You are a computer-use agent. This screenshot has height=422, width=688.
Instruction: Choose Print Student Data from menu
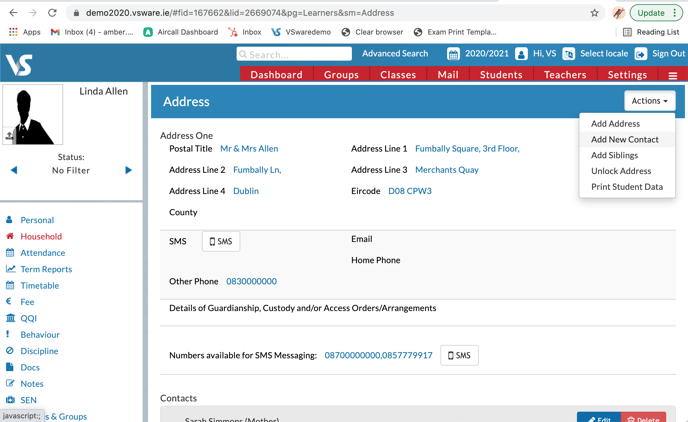pos(627,187)
